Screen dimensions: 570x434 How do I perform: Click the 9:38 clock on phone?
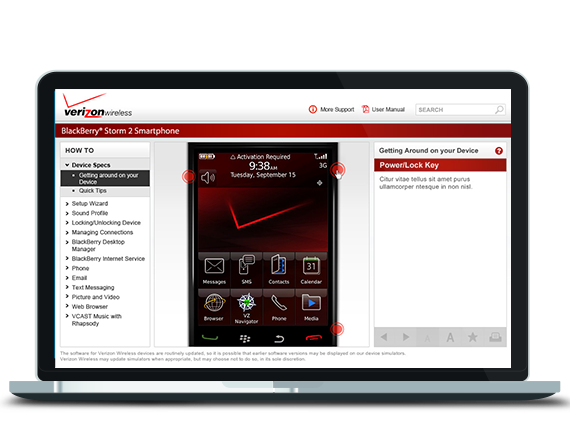[263, 166]
